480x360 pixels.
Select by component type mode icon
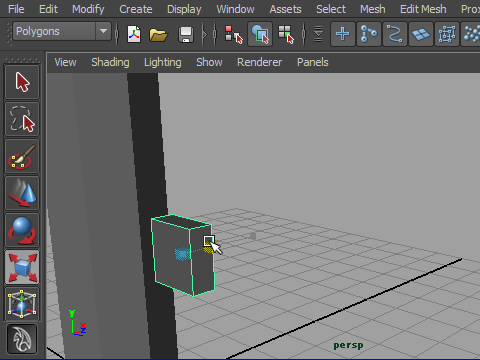click(286, 34)
